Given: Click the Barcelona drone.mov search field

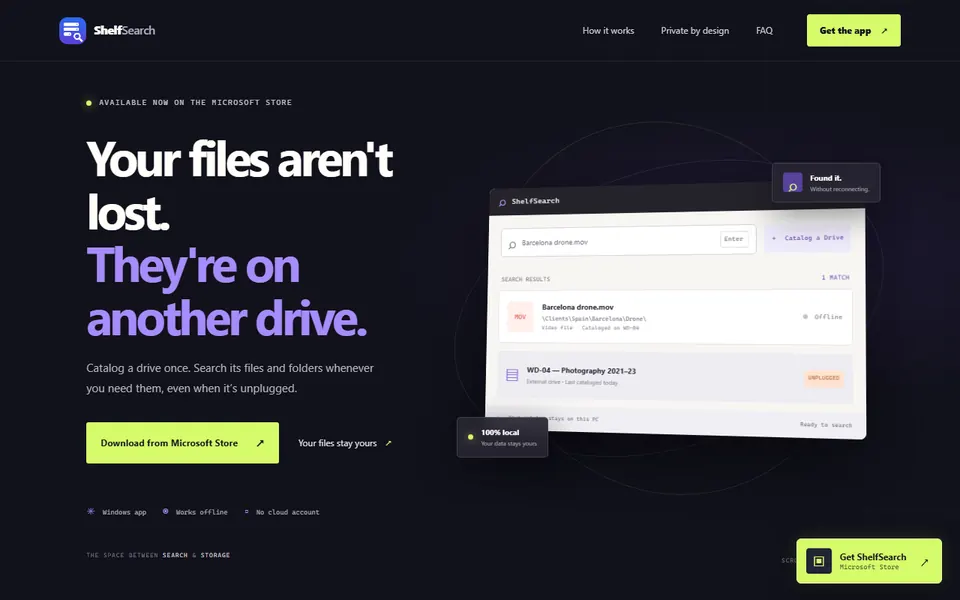Looking at the screenshot, I should pos(628,241).
